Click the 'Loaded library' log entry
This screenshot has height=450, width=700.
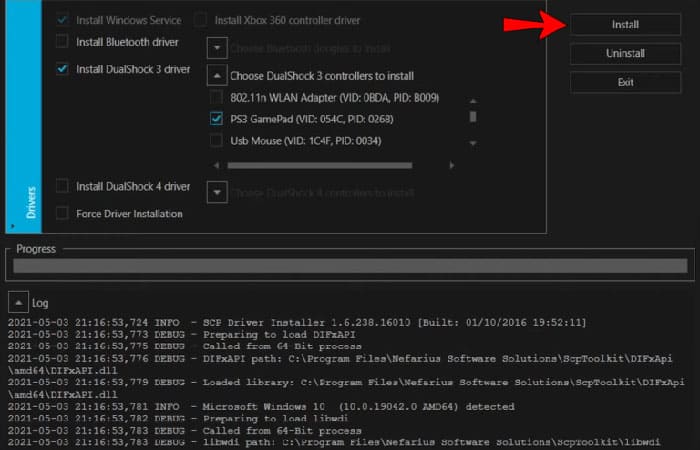coord(346,388)
